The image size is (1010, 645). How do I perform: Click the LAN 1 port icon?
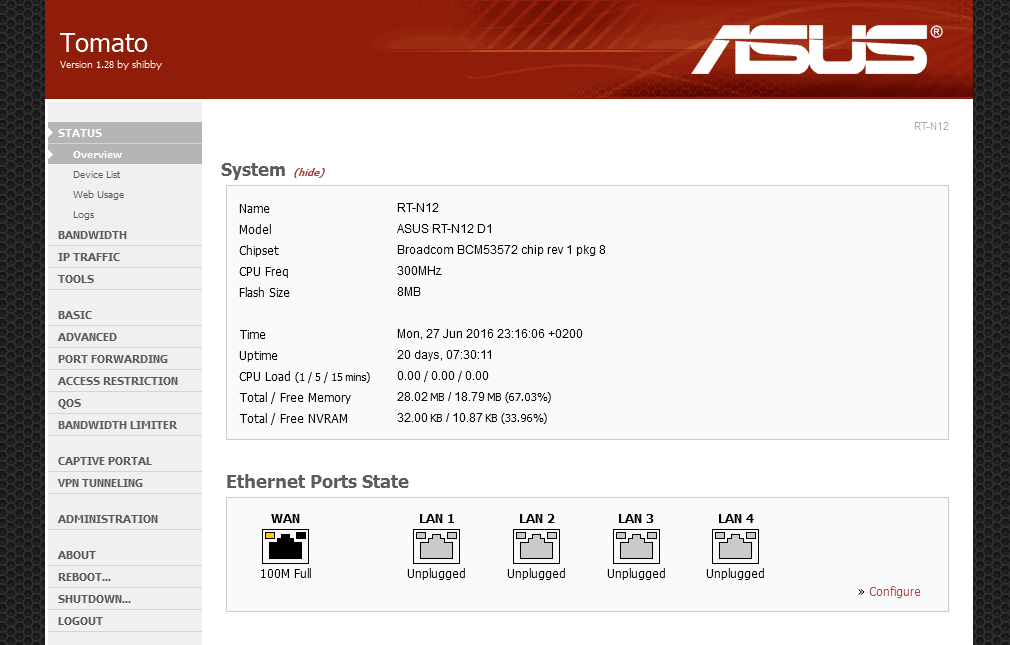click(x=436, y=546)
